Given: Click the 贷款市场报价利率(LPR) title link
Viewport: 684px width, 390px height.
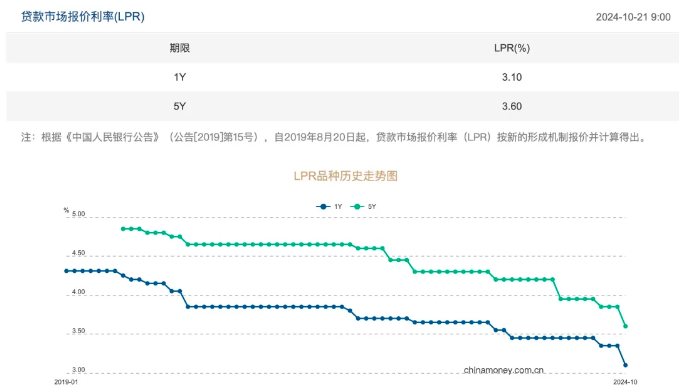Looking at the screenshot, I should [x=83, y=17].
